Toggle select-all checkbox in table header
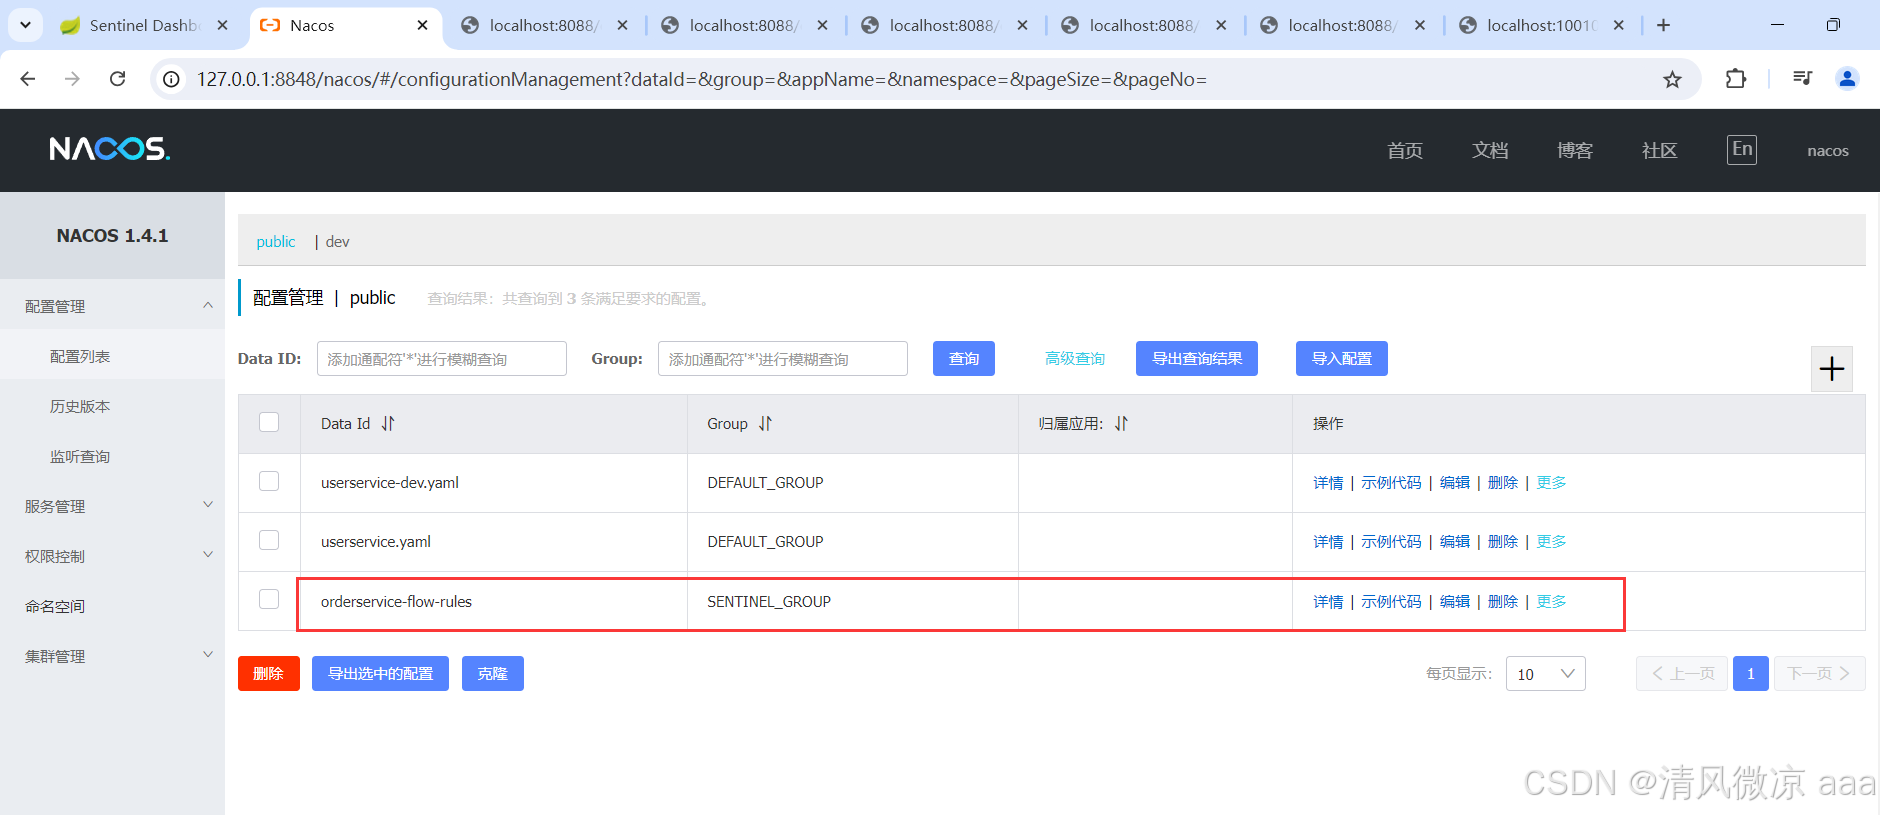Image resolution: width=1880 pixels, height=815 pixels. [x=269, y=422]
